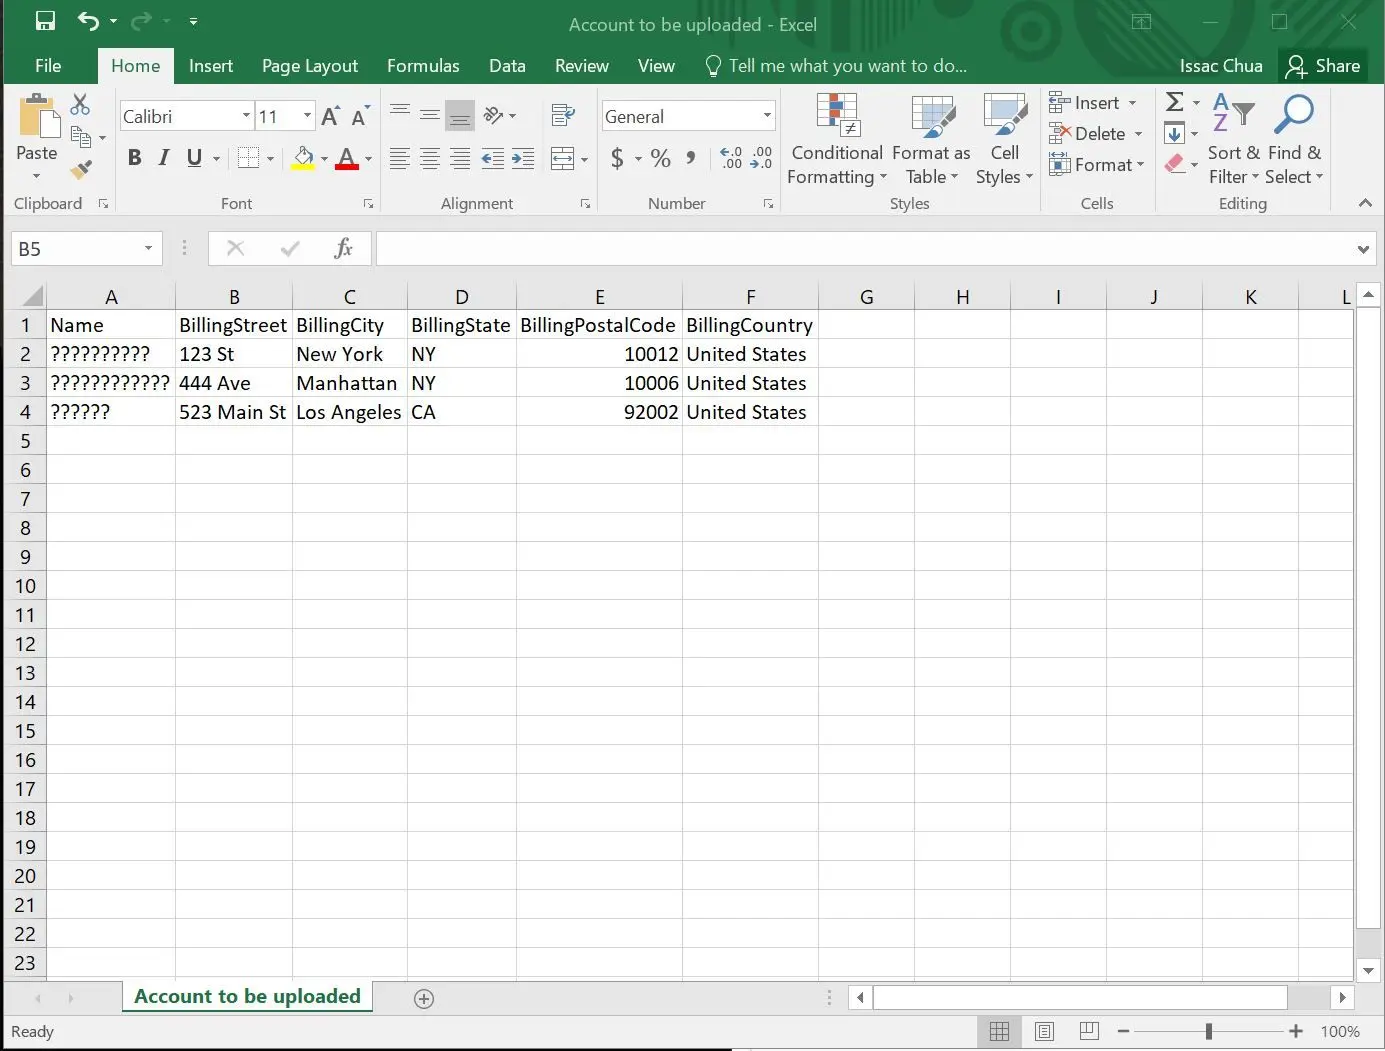Apply Bottom Align to cells
Screen dimensions: 1385x1051
[460, 115]
